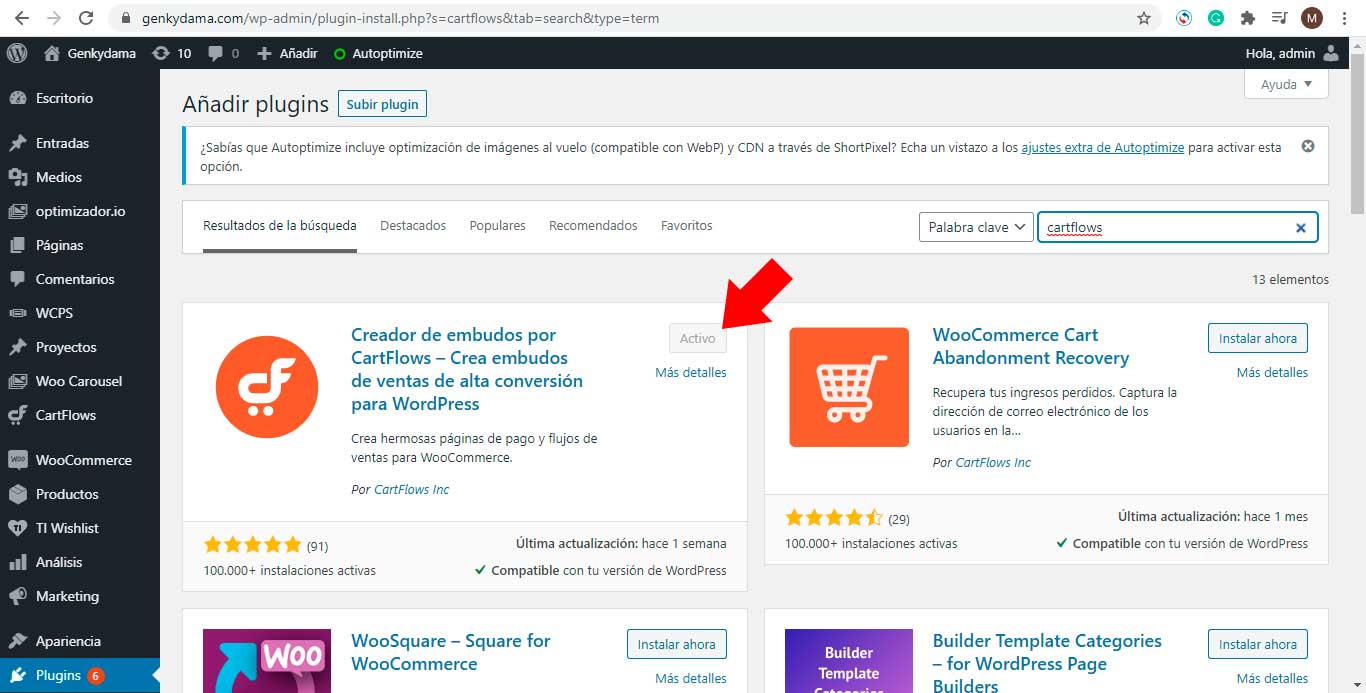Clear the search with X icon
This screenshot has width=1366, height=693.
1301,228
